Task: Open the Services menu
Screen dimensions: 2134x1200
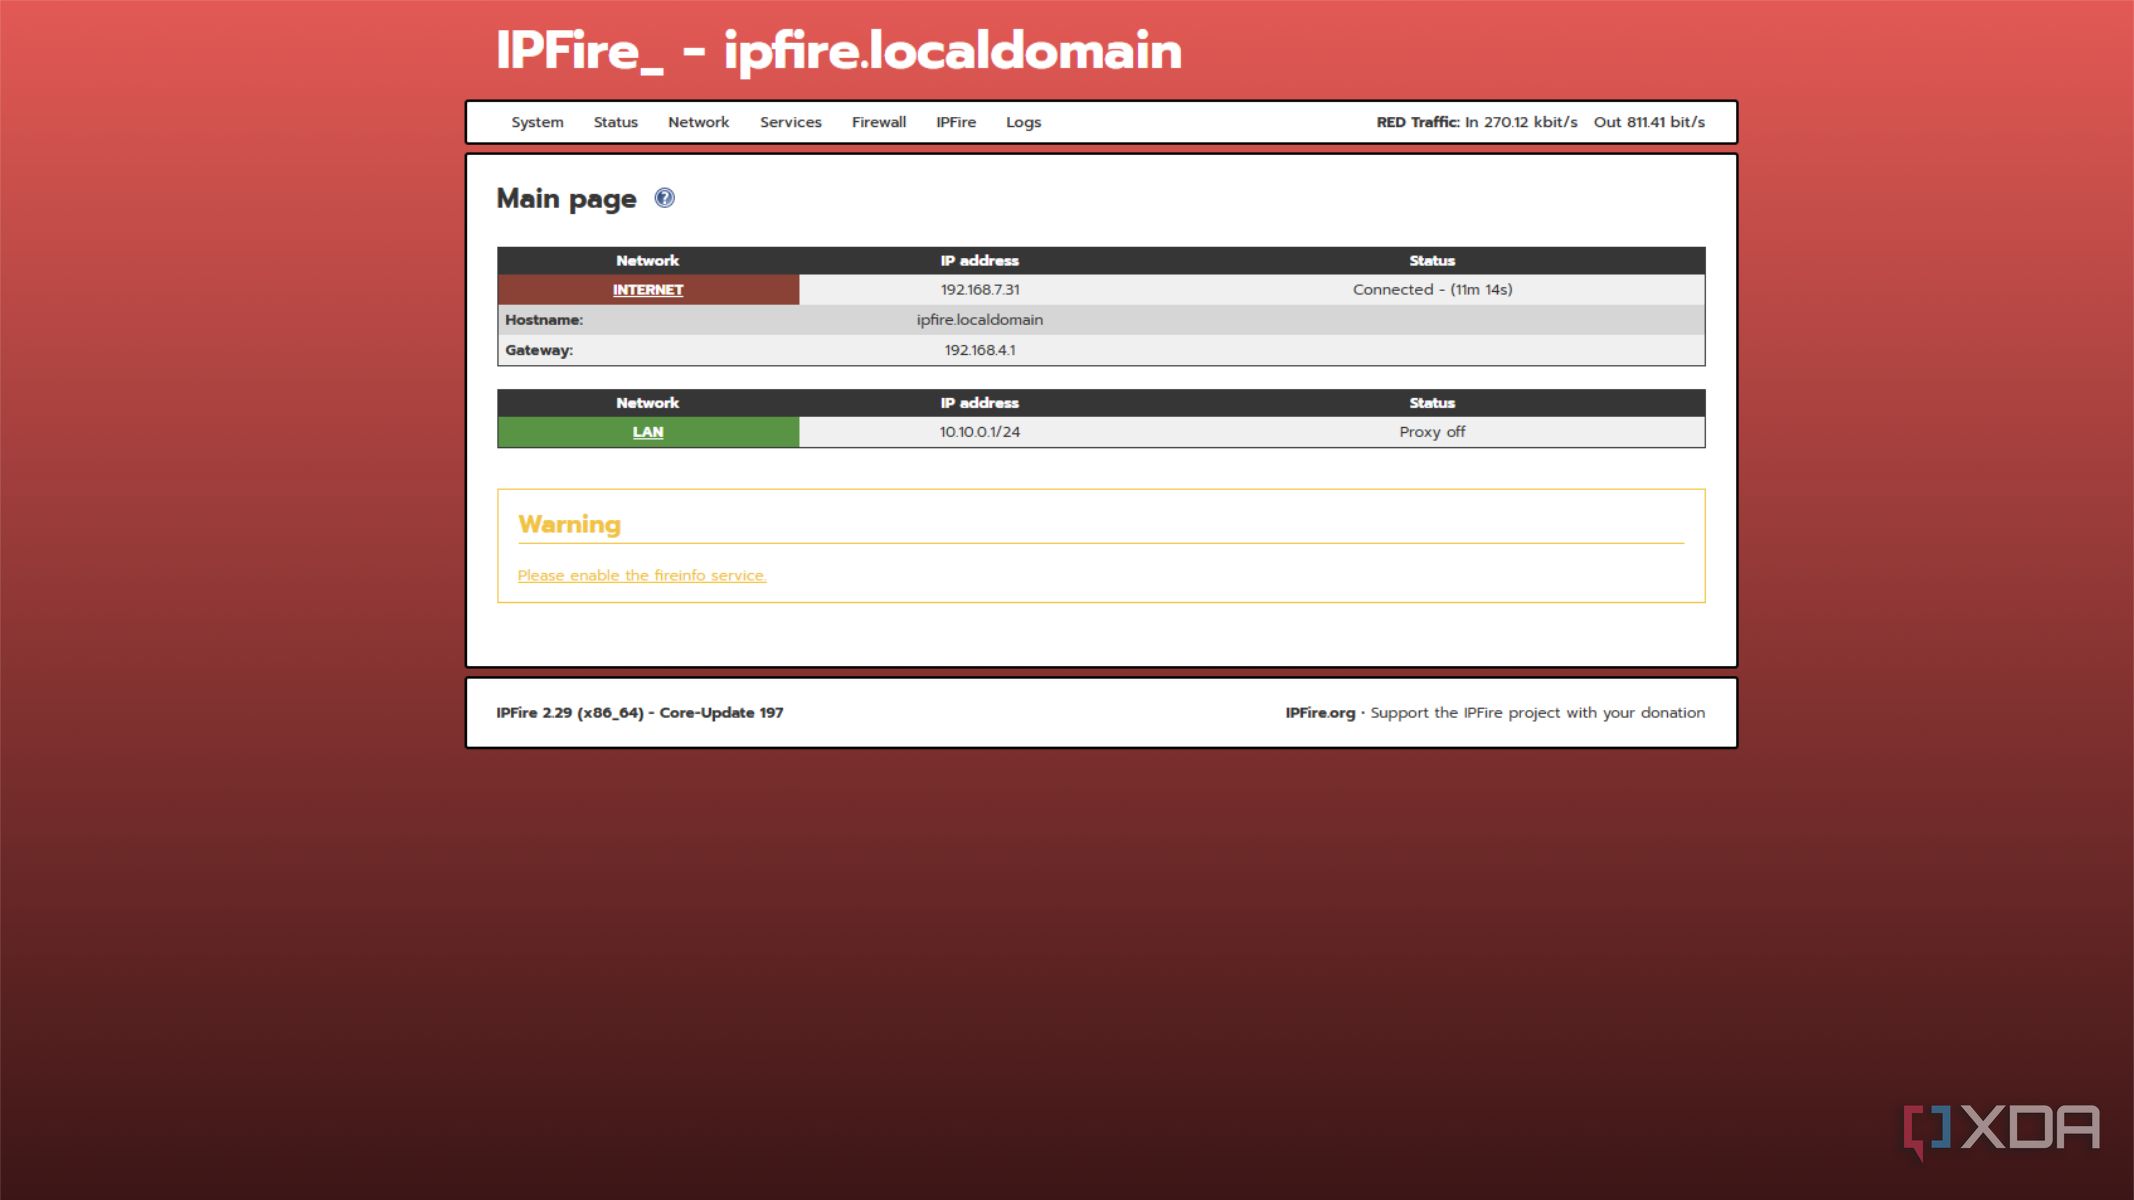Action: point(790,122)
